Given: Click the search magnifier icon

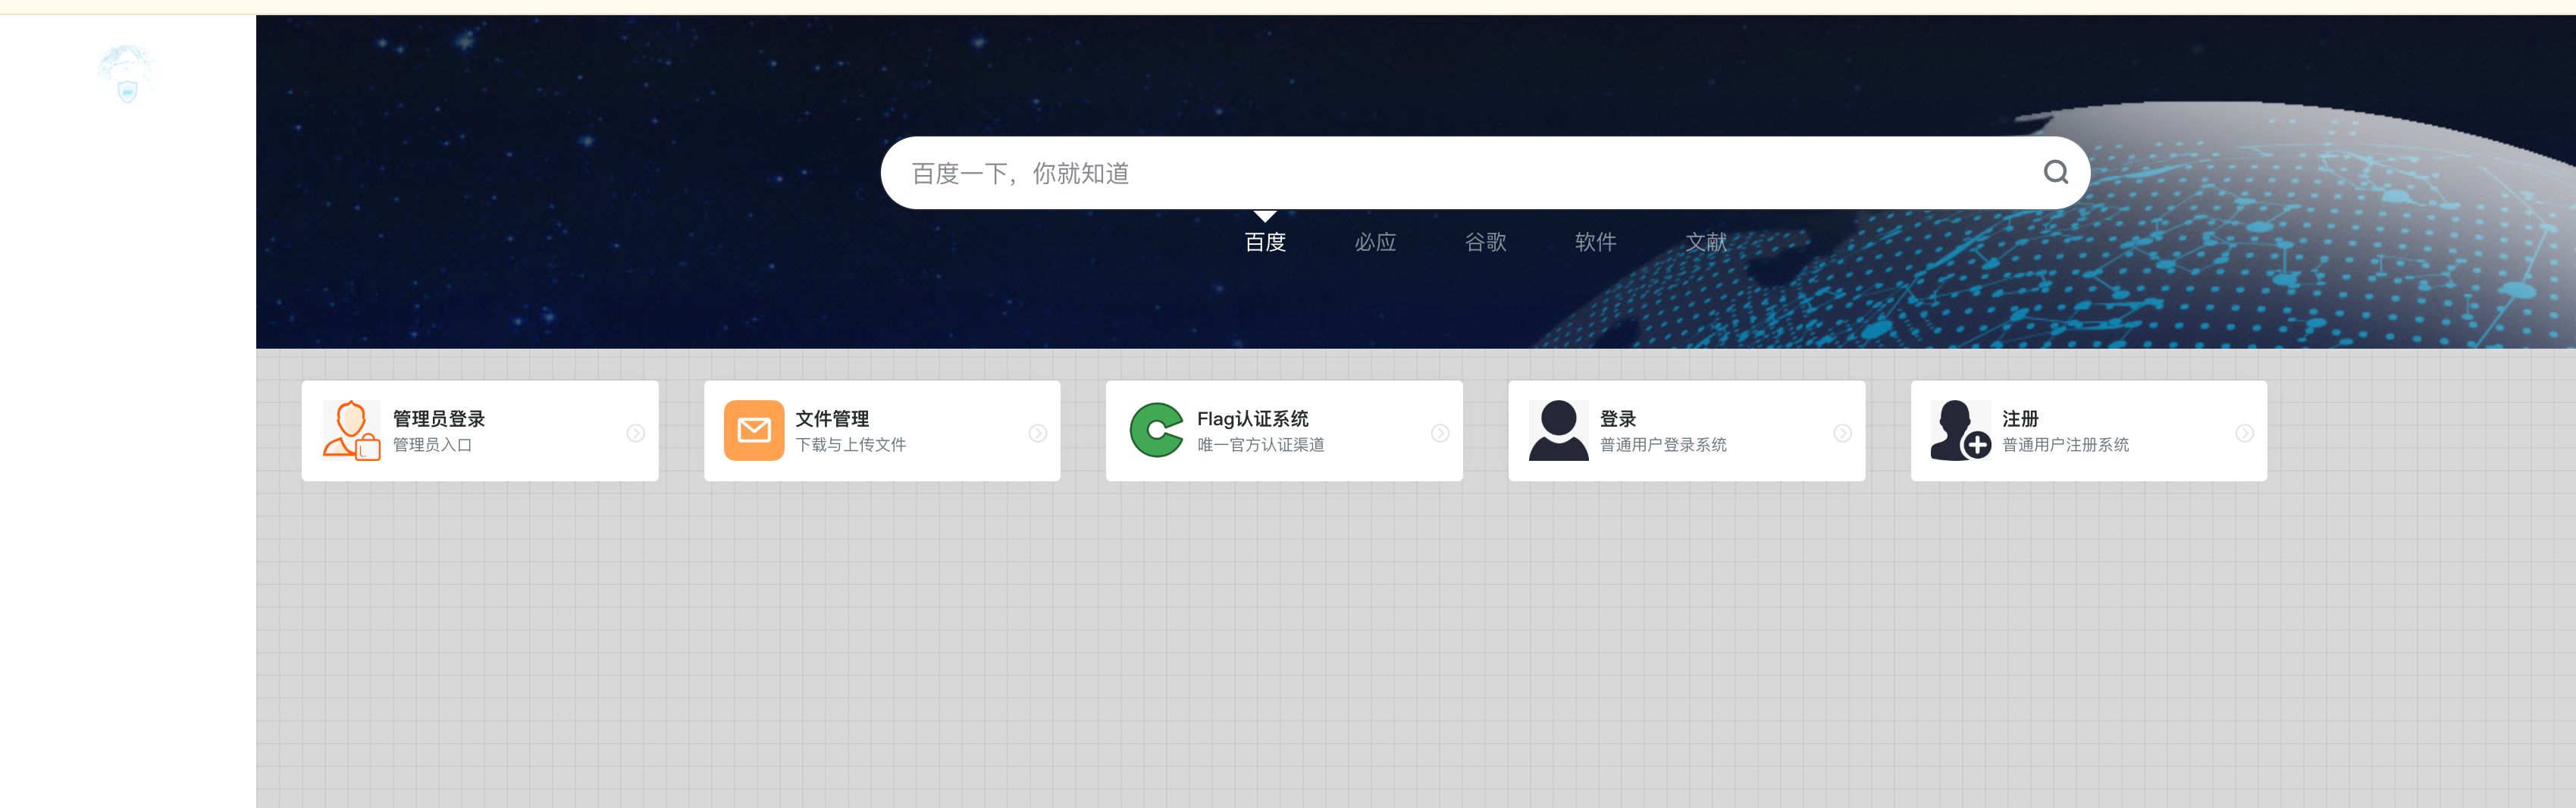Looking at the screenshot, I should point(2055,173).
